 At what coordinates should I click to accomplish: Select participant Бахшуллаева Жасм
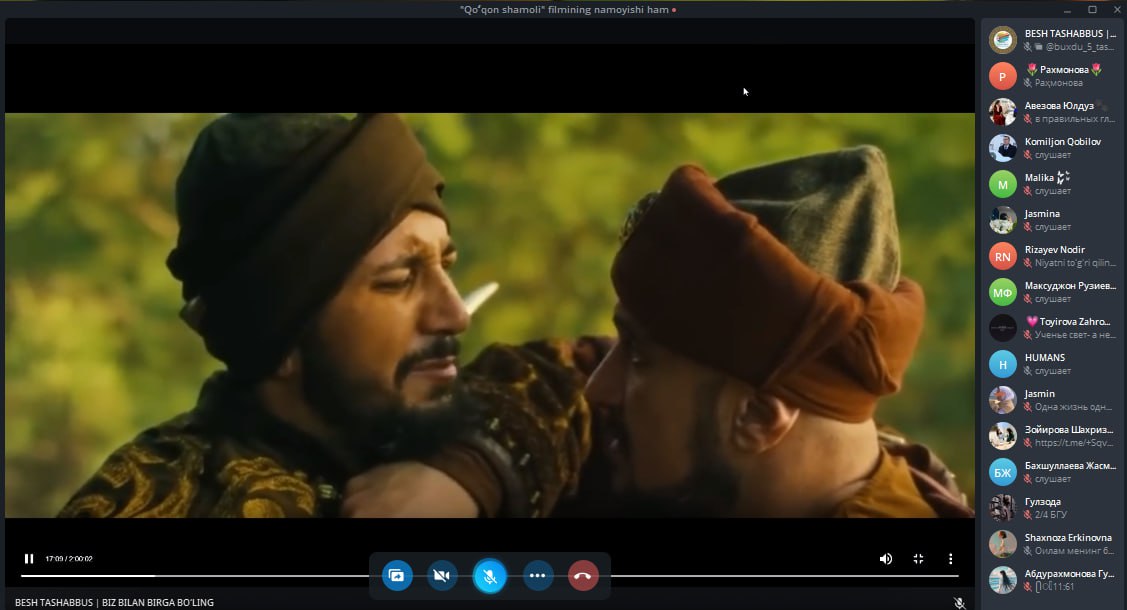[1052, 472]
